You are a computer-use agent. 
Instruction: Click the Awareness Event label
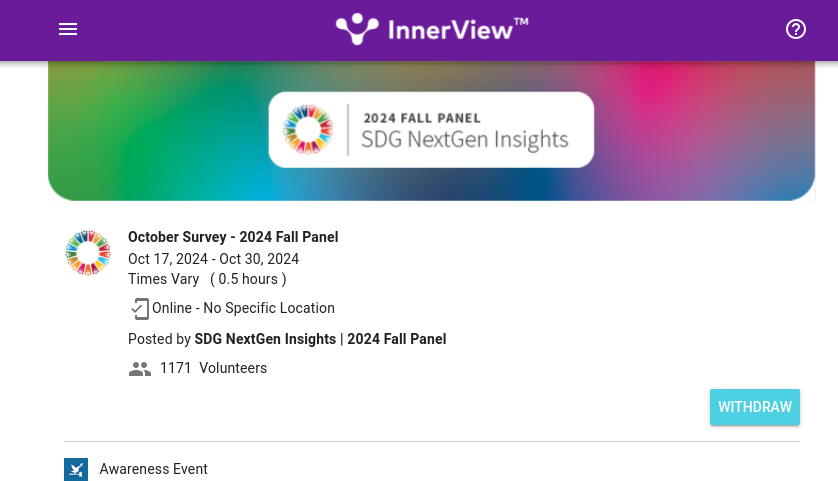click(154, 469)
